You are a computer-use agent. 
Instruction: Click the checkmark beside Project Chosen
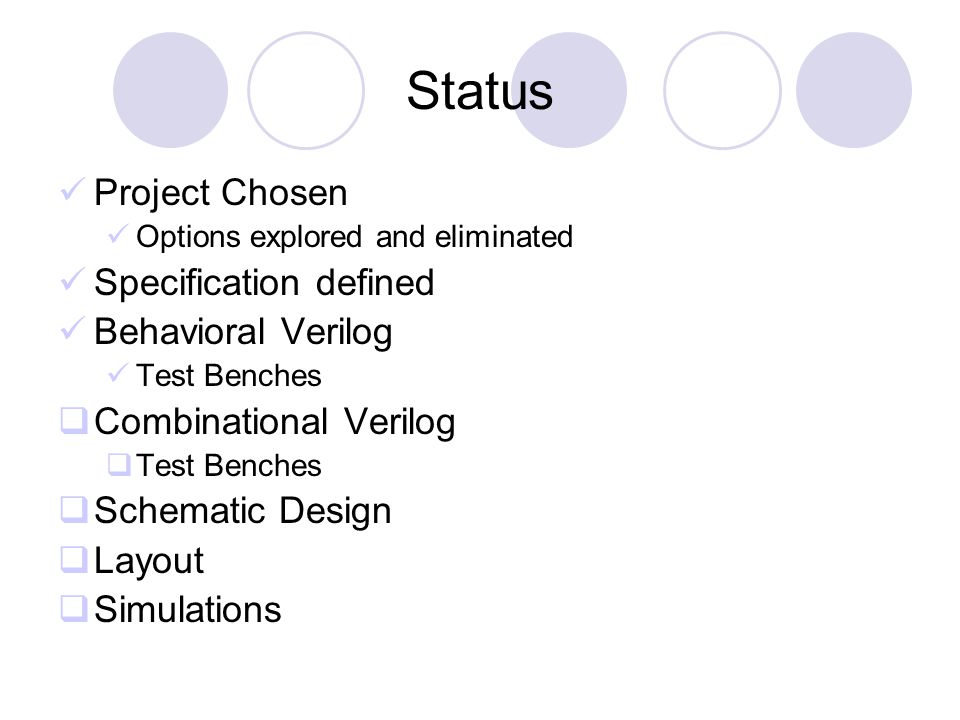coord(73,190)
